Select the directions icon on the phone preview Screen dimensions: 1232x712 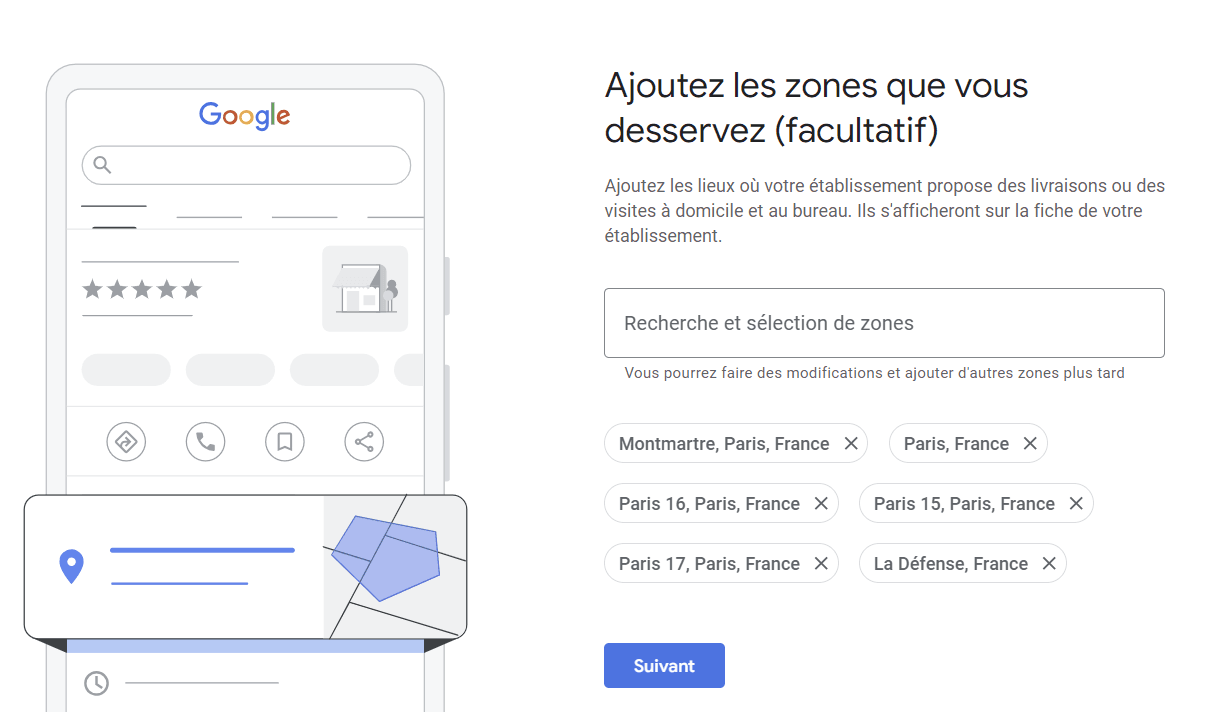(x=126, y=441)
